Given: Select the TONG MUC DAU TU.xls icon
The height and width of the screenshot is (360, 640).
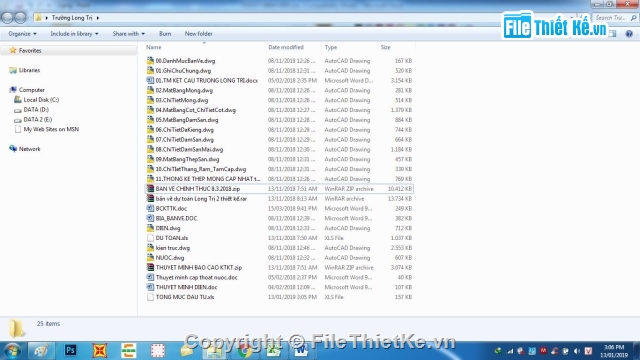Looking at the screenshot, I should [150, 297].
